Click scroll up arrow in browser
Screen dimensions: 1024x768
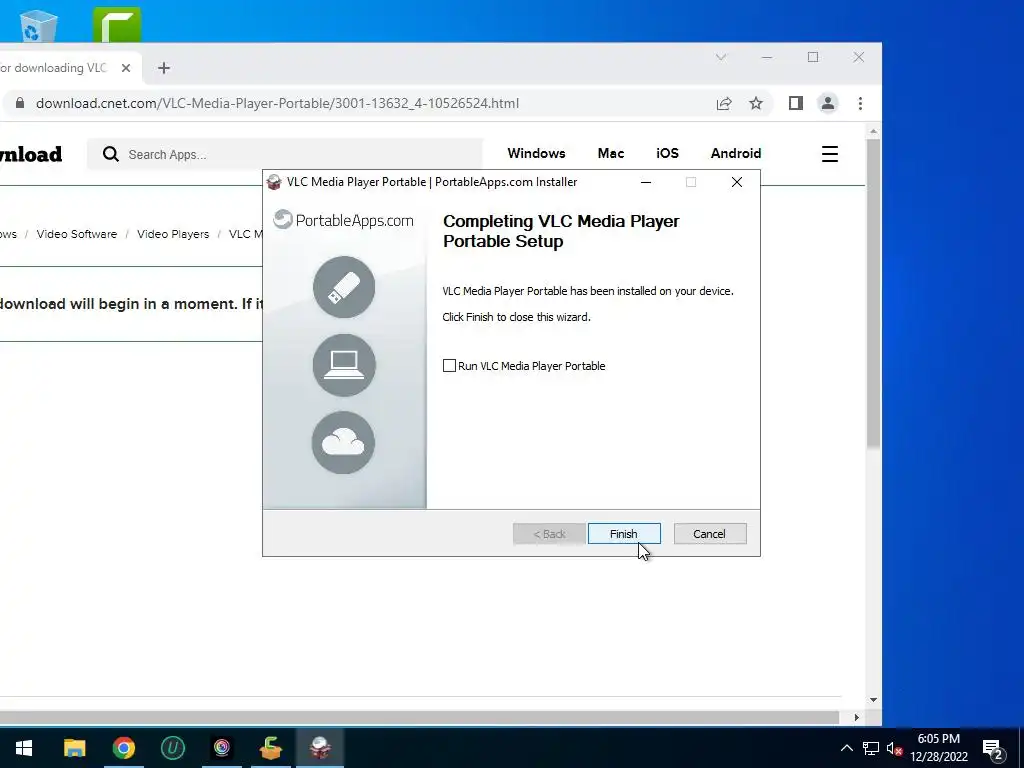(x=874, y=131)
